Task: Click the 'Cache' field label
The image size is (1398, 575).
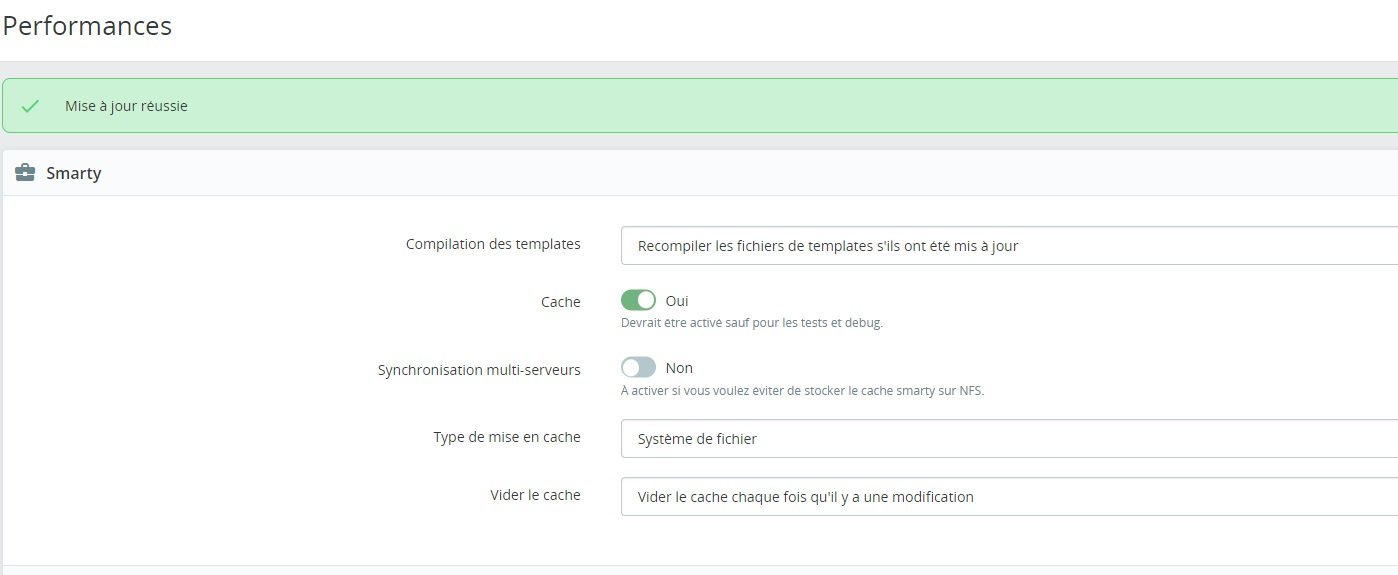Action: tap(561, 302)
